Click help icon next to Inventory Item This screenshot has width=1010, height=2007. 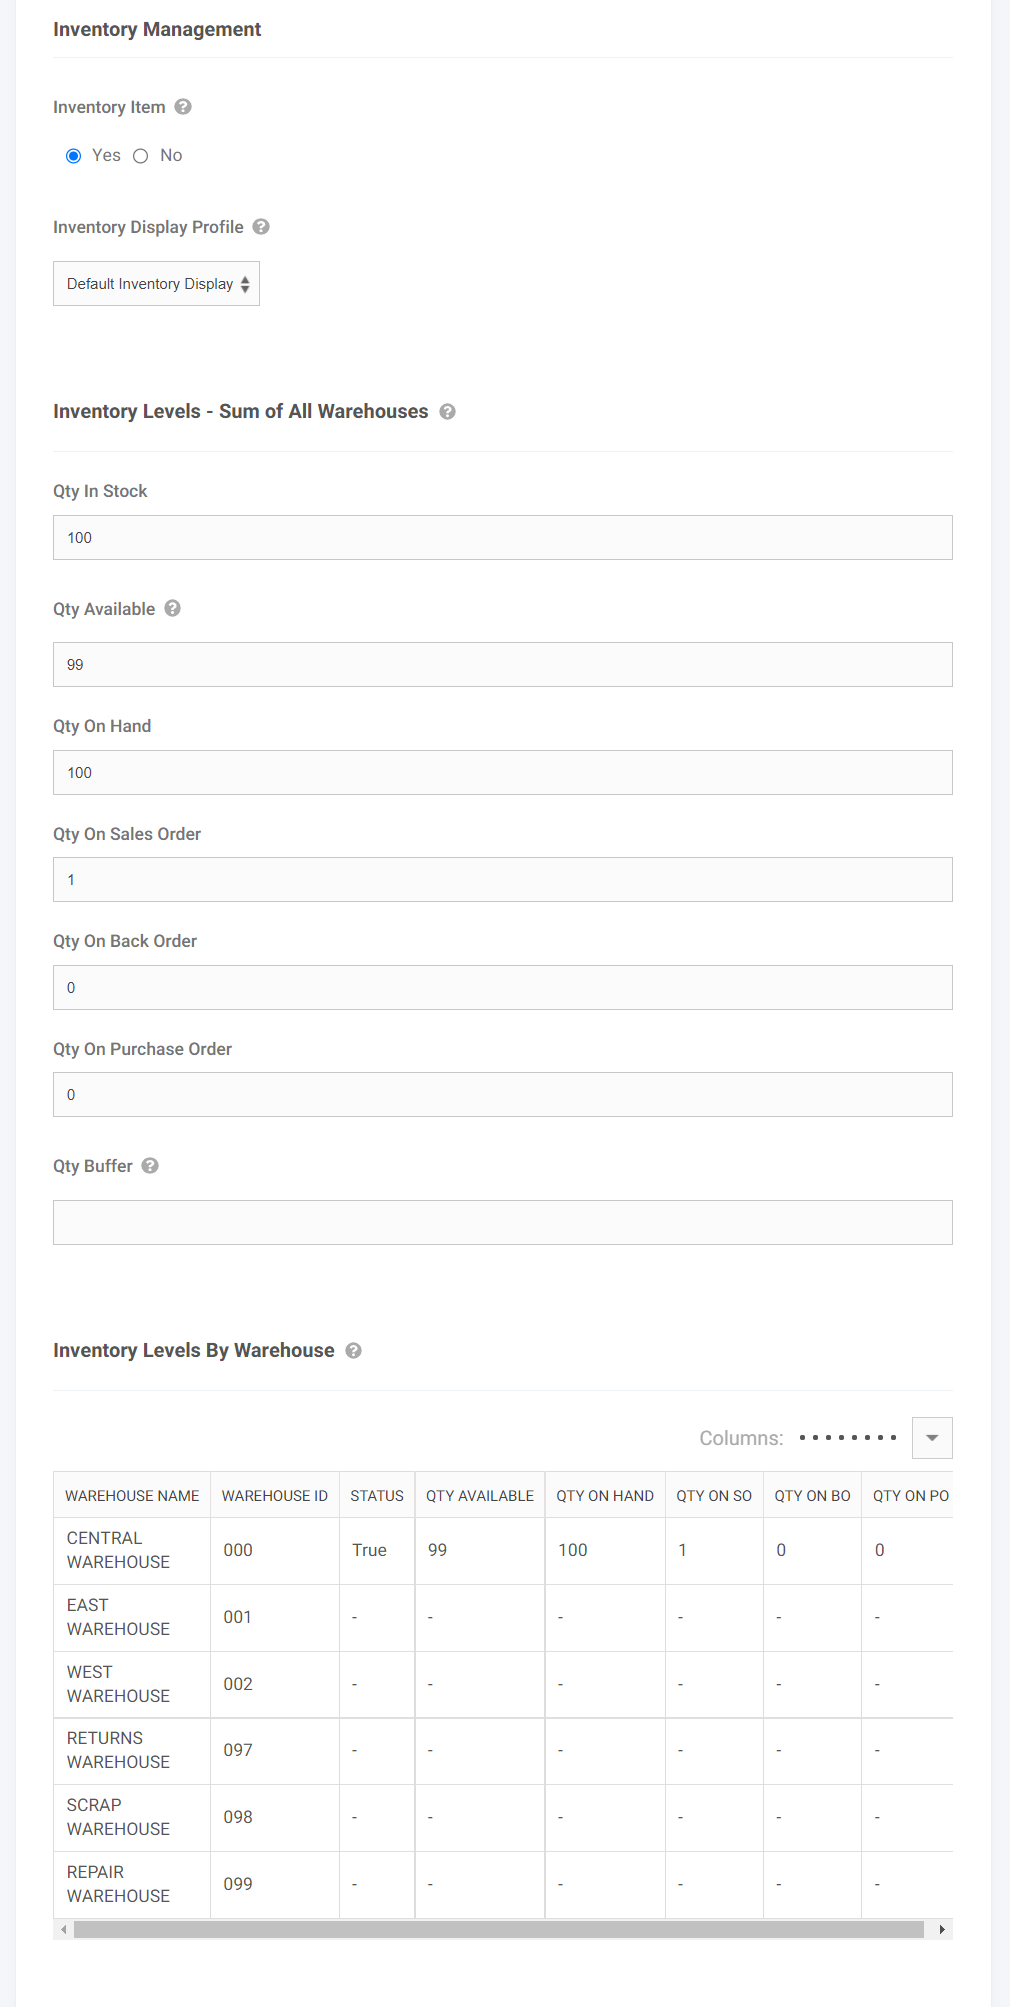[x=183, y=107]
